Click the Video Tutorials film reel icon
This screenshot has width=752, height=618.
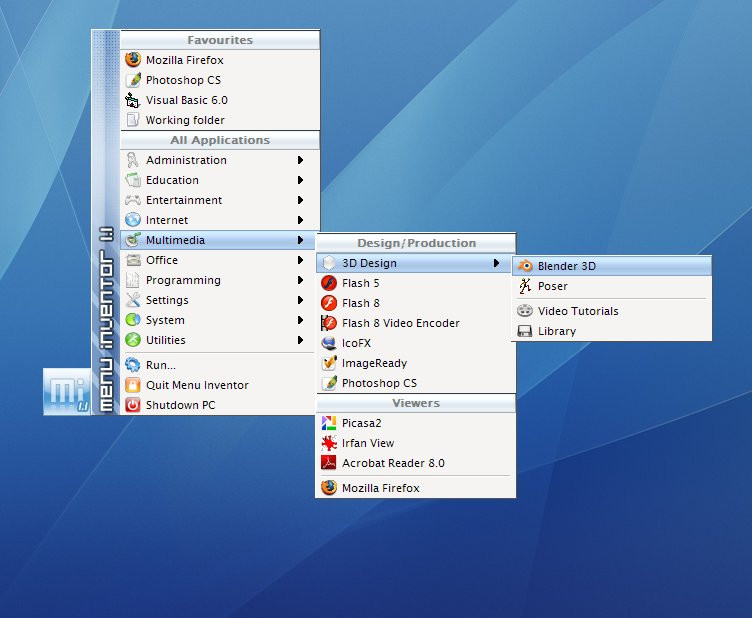(x=525, y=311)
